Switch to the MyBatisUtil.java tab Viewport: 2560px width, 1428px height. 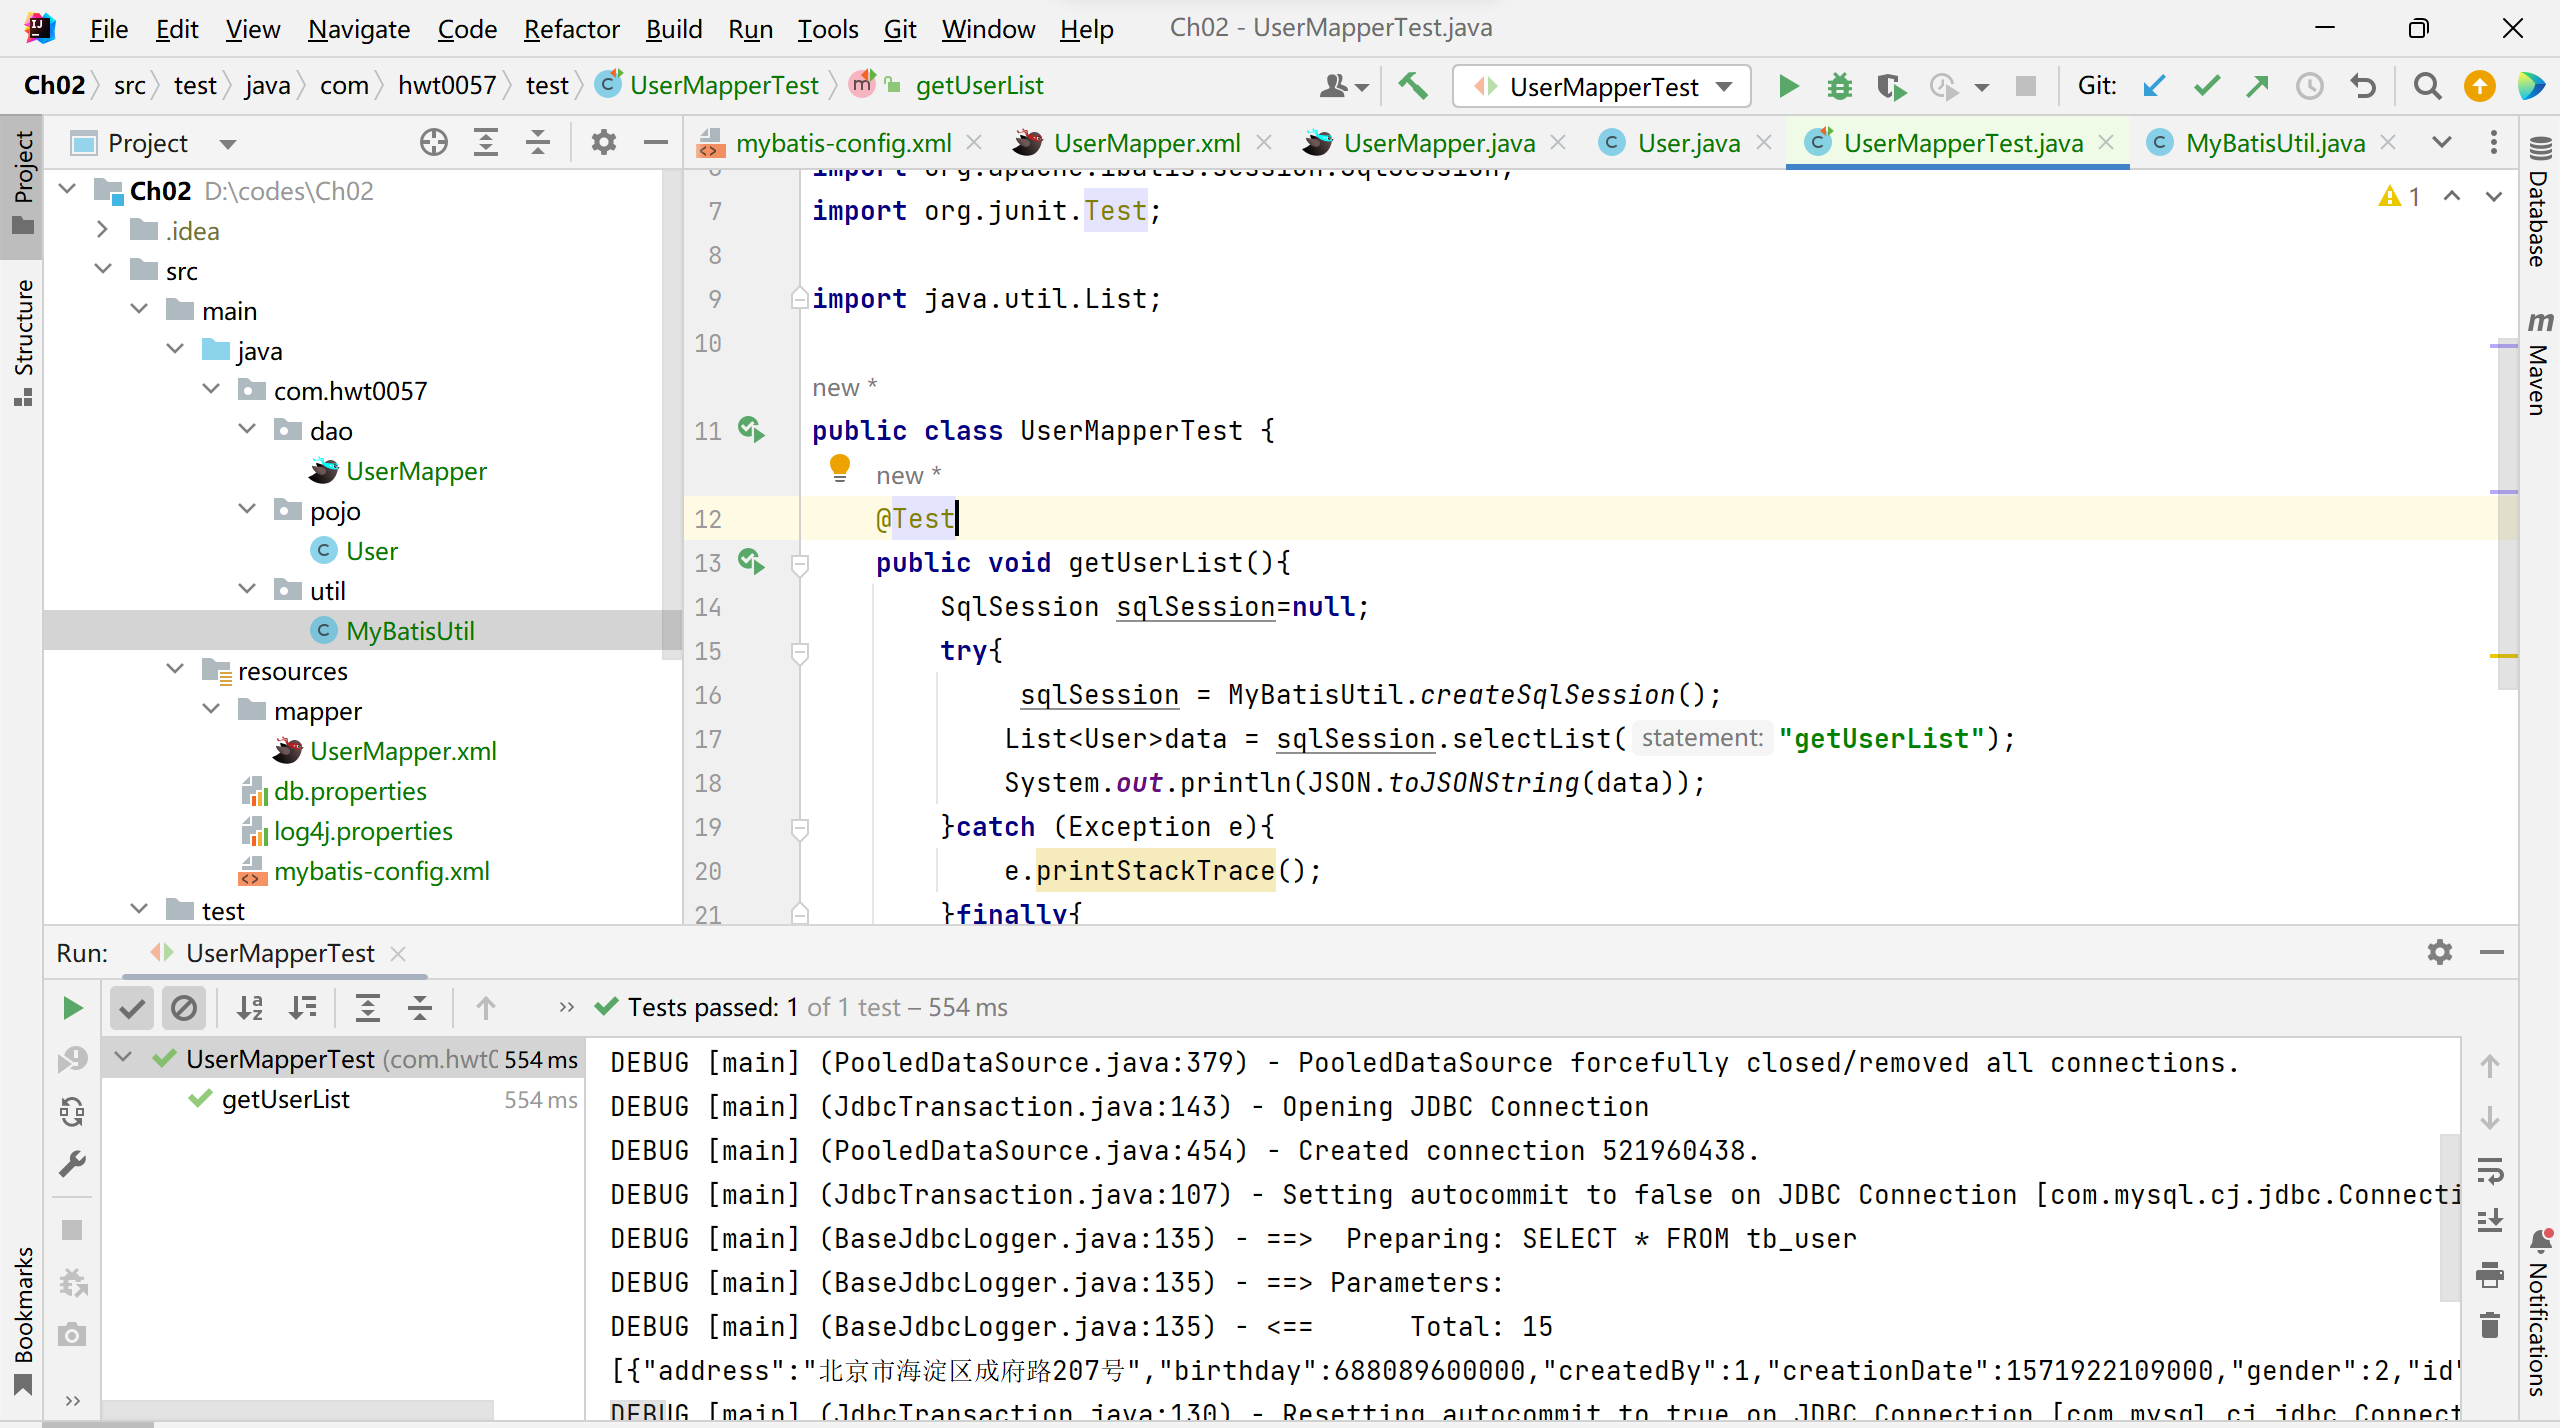click(2275, 143)
